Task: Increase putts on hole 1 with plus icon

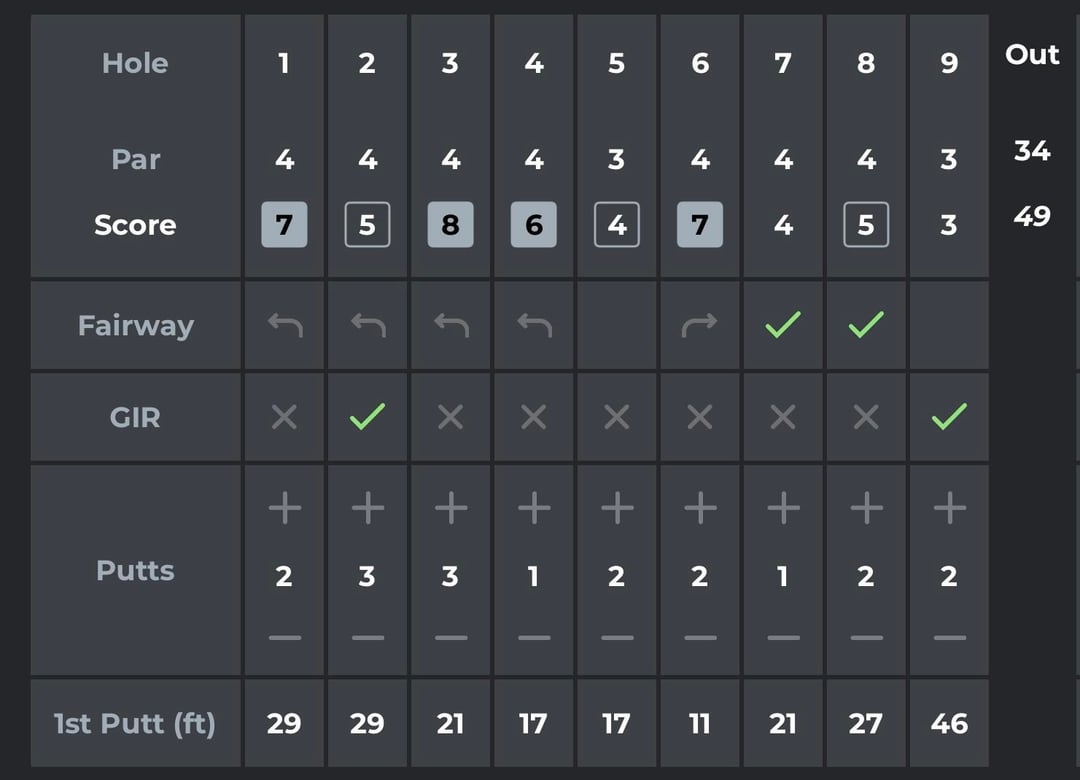Action: tap(284, 509)
